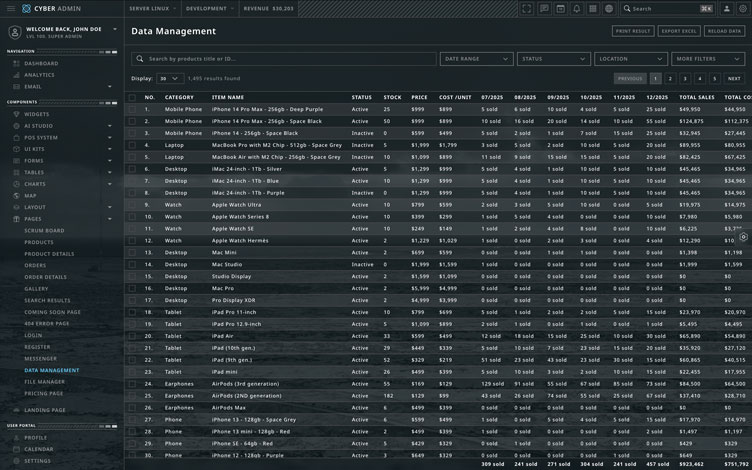Expand the More Filters dropdown
Screen dimensions: 752x470
tap(708, 59)
